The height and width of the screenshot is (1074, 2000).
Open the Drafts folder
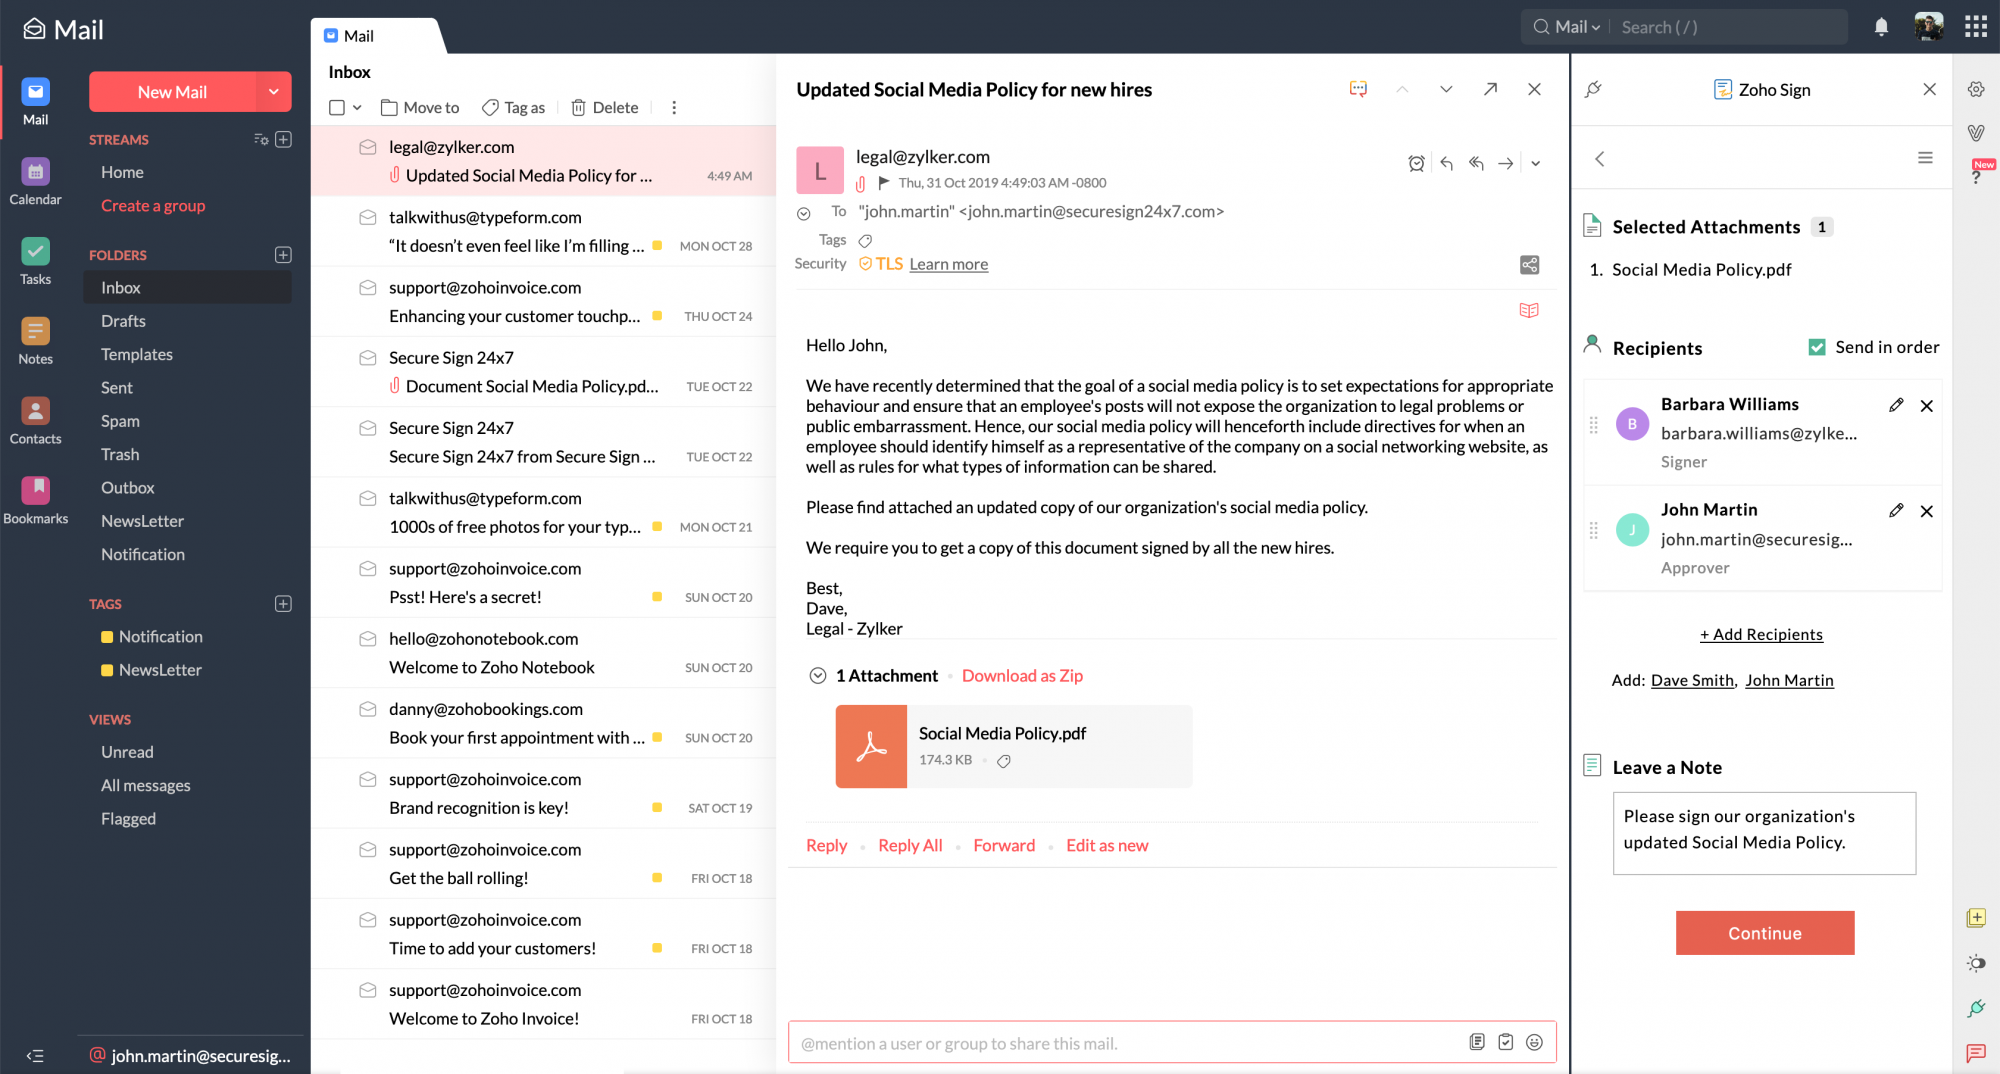tap(123, 321)
